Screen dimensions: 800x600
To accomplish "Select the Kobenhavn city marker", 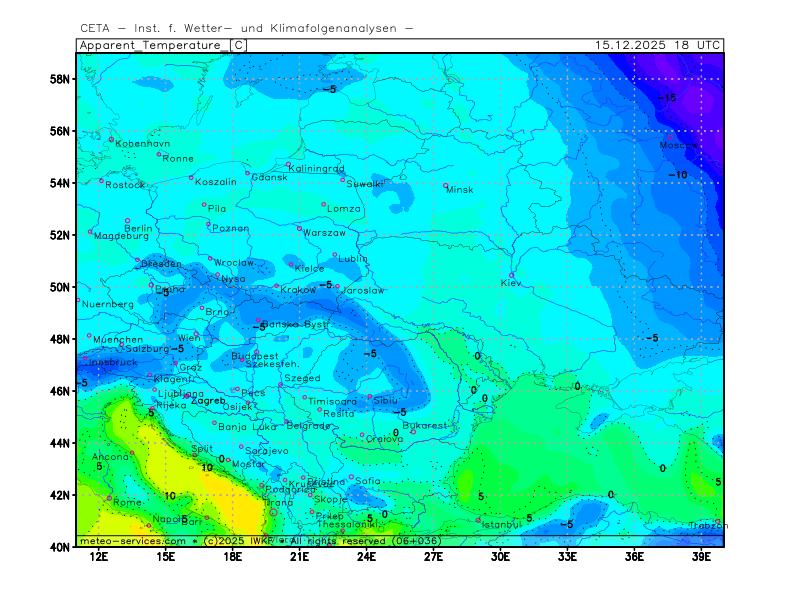I will (x=111, y=140).
